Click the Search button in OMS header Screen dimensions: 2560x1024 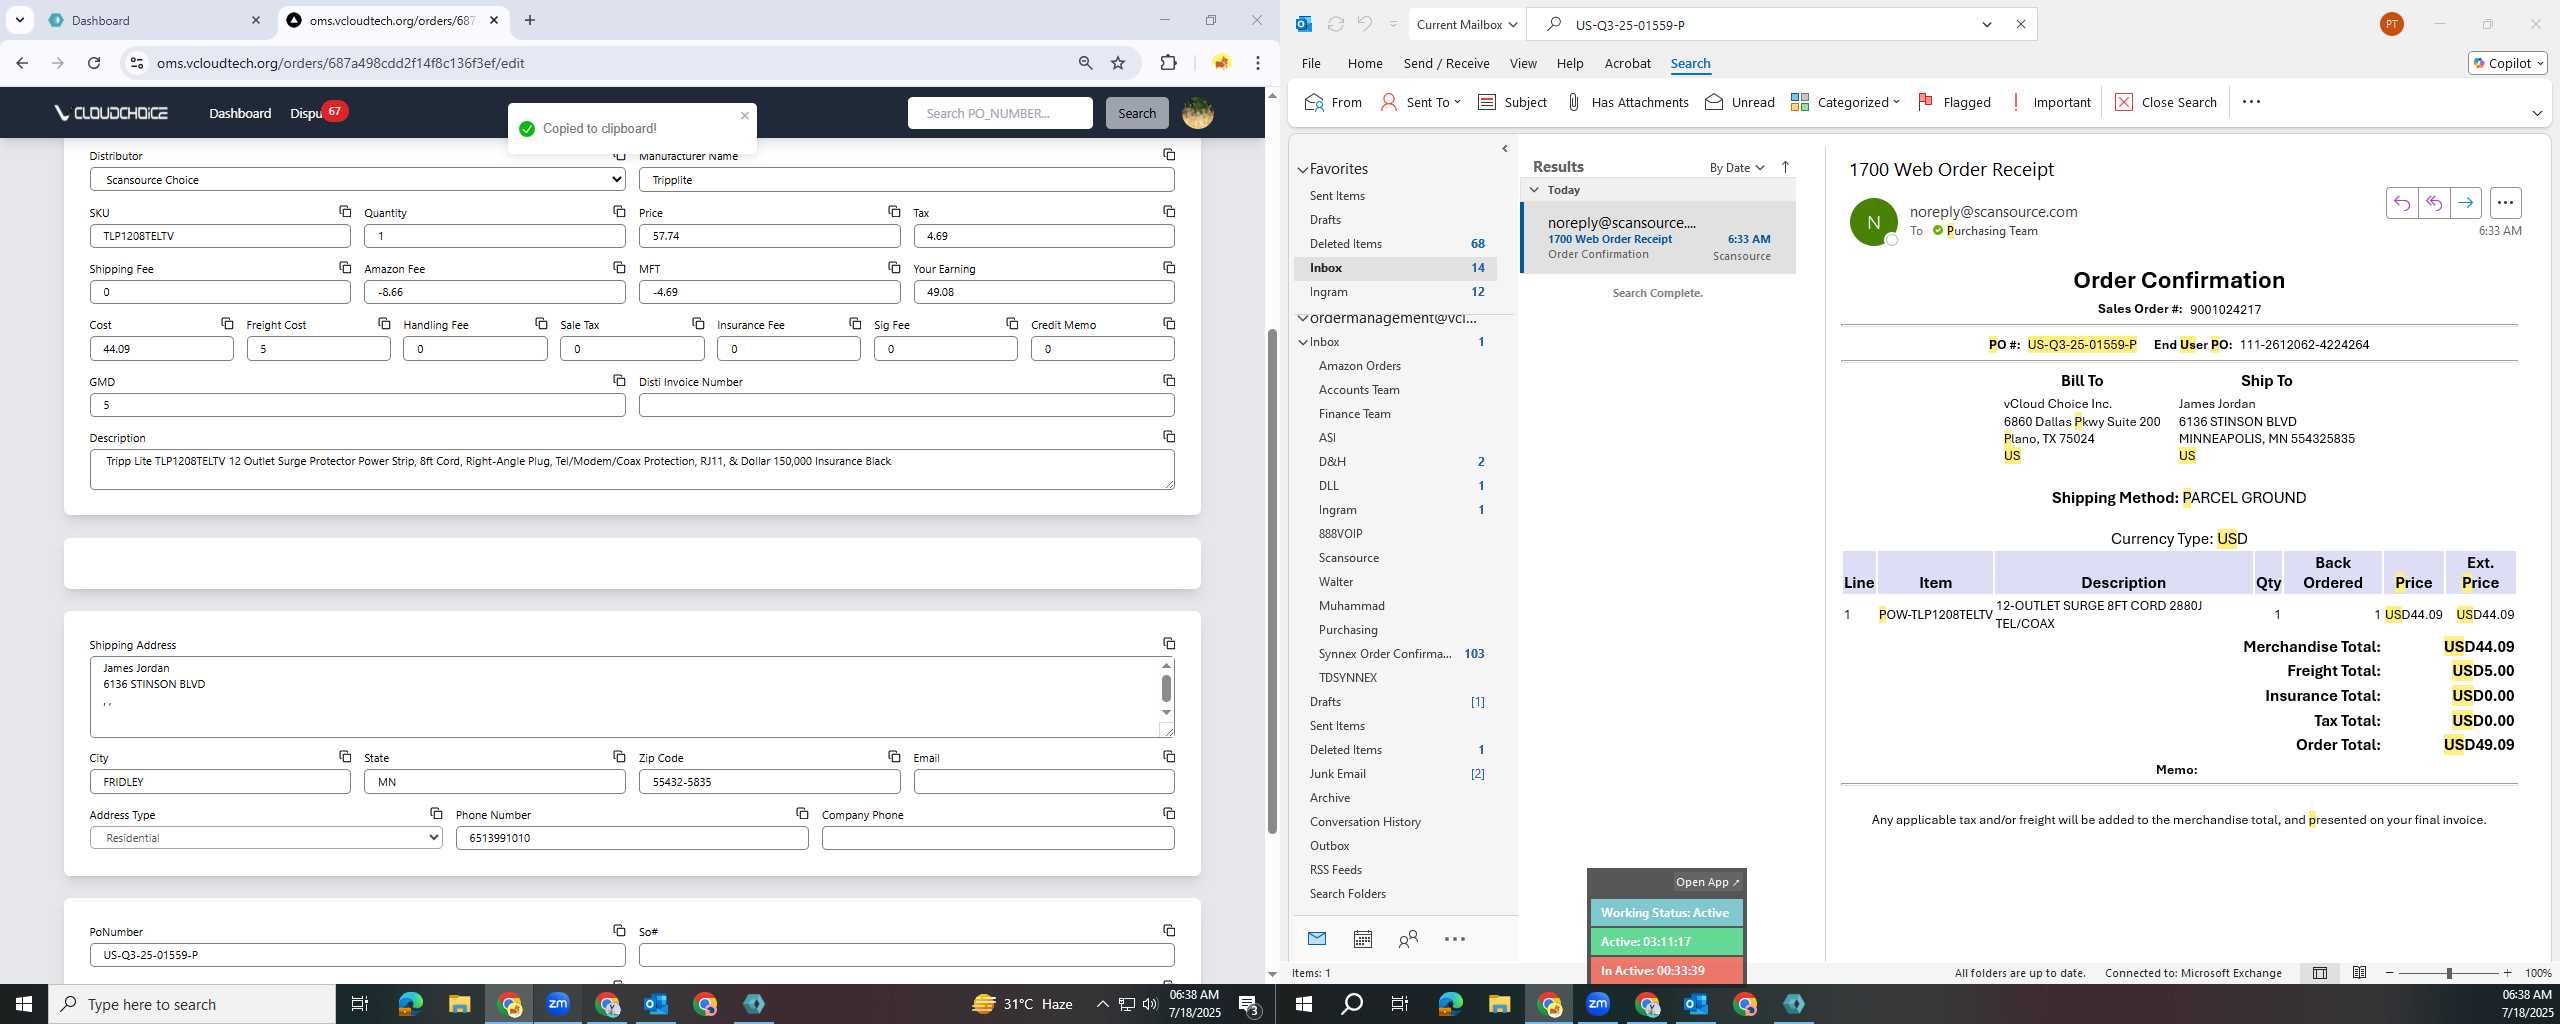point(1137,113)
